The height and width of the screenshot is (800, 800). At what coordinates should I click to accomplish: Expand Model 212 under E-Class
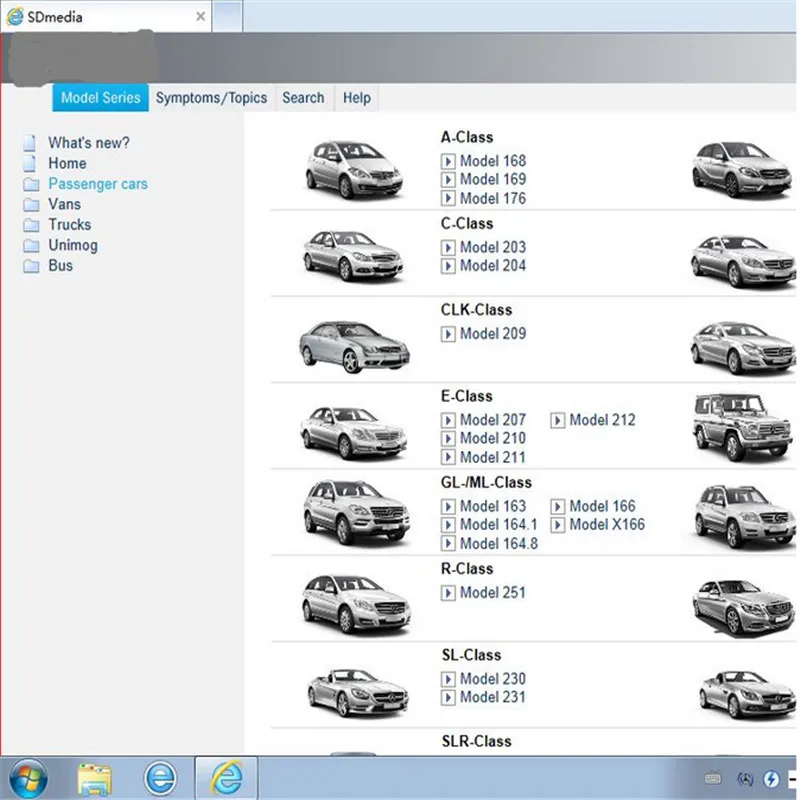[x=603, y=420]
